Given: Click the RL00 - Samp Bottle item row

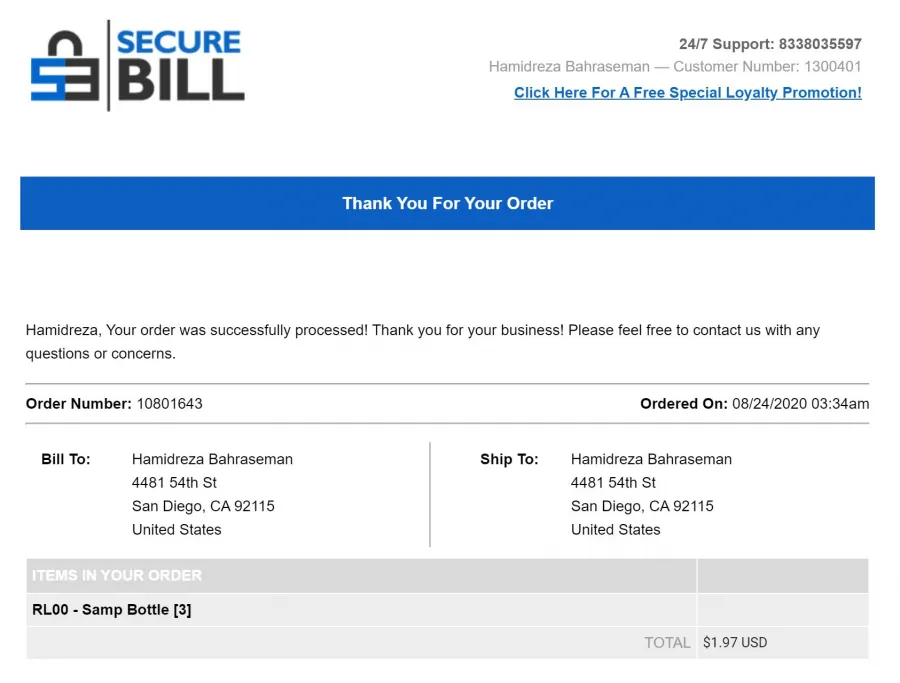Looking at the screenshot, I should [112, 610].
